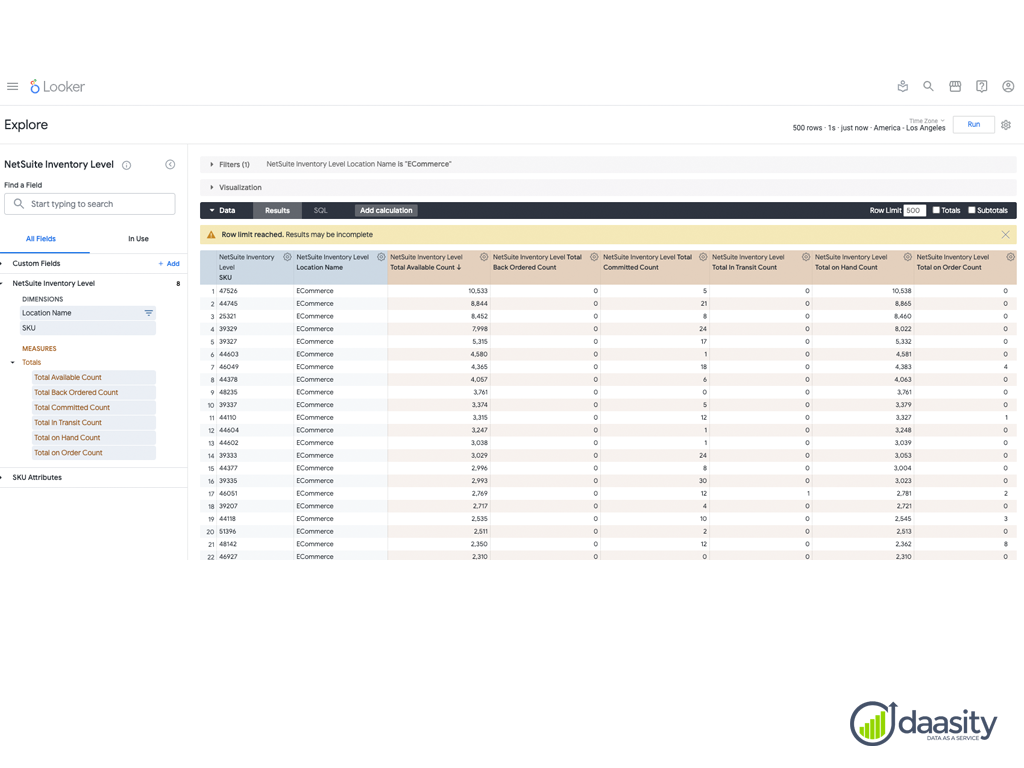
Task: Open the search magnifier in top bar
Action: click(928, 86)
